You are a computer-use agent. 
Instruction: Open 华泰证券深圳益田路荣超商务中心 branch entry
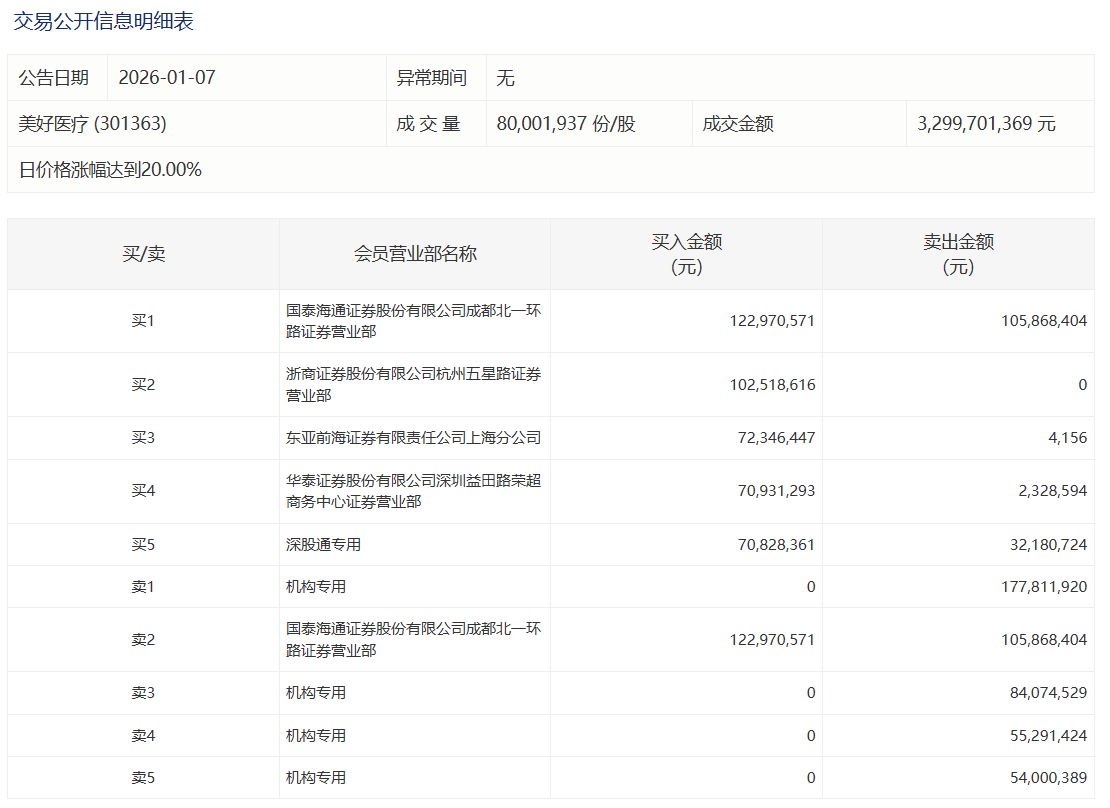click(413, 491)
